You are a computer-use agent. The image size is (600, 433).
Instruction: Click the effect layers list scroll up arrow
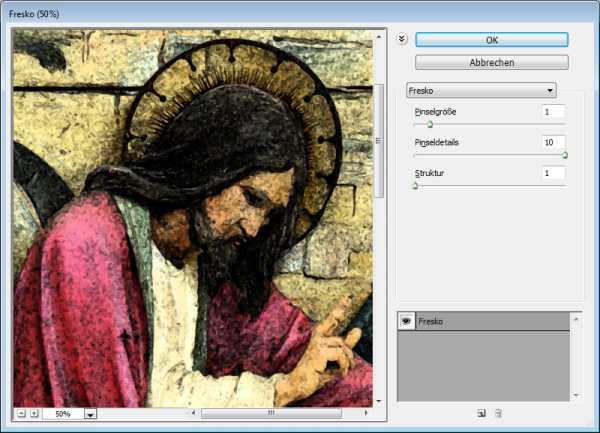point(576,319)
